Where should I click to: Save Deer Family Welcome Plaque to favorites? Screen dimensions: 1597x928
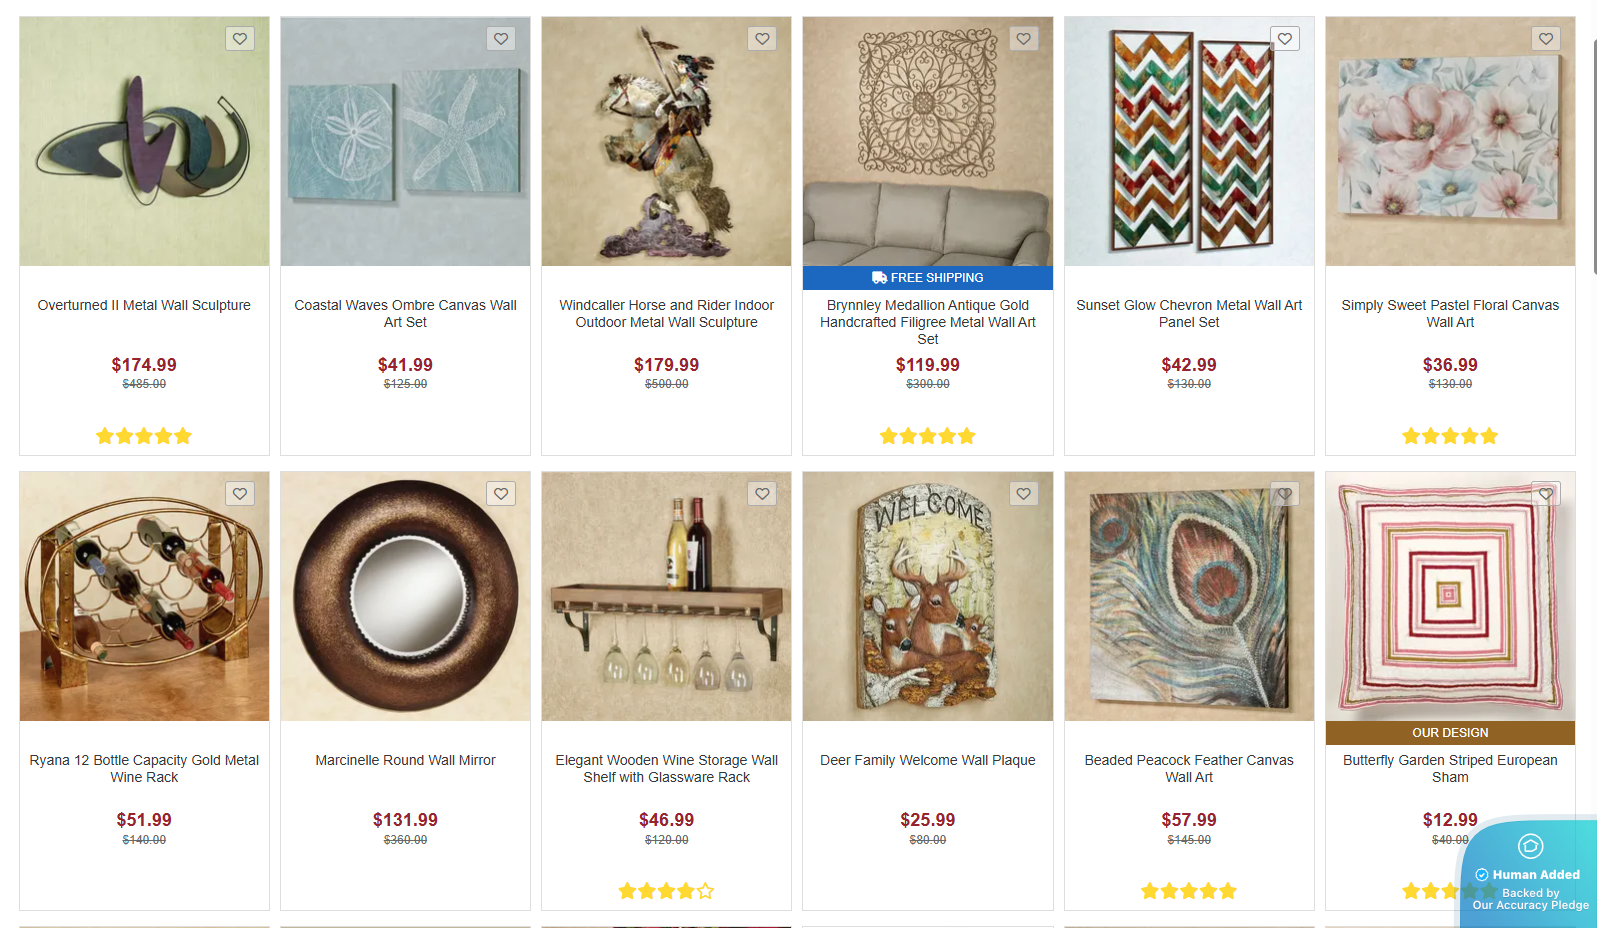coord(1023,494)
